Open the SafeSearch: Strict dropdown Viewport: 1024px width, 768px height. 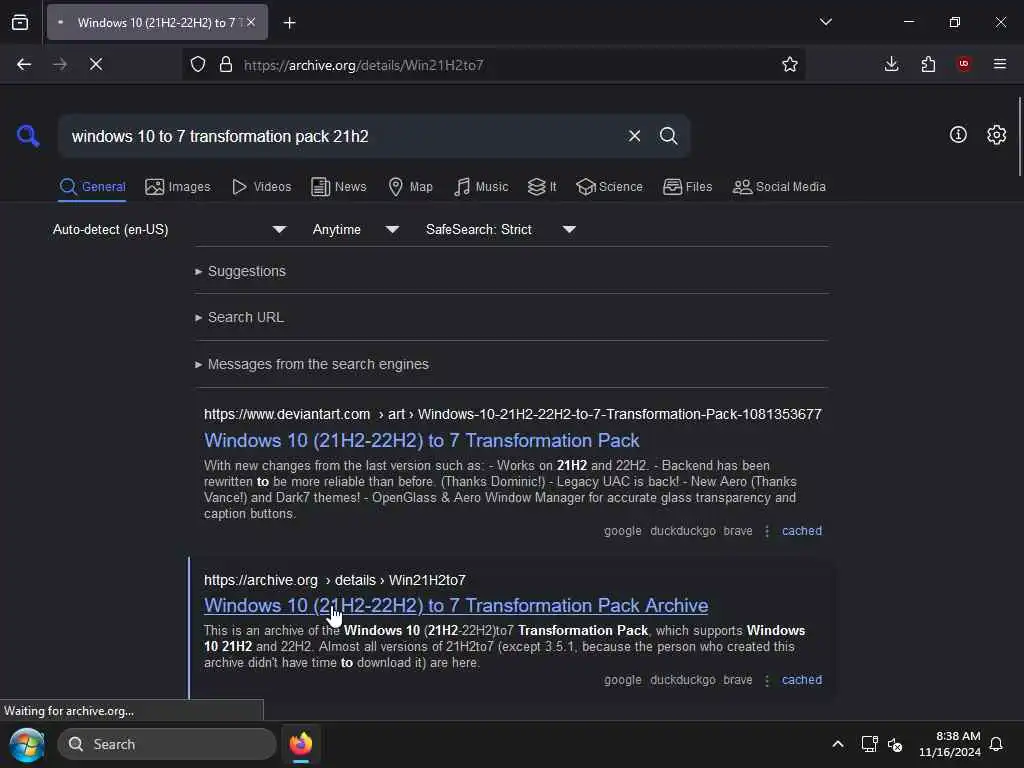click(x=501, y=229)
